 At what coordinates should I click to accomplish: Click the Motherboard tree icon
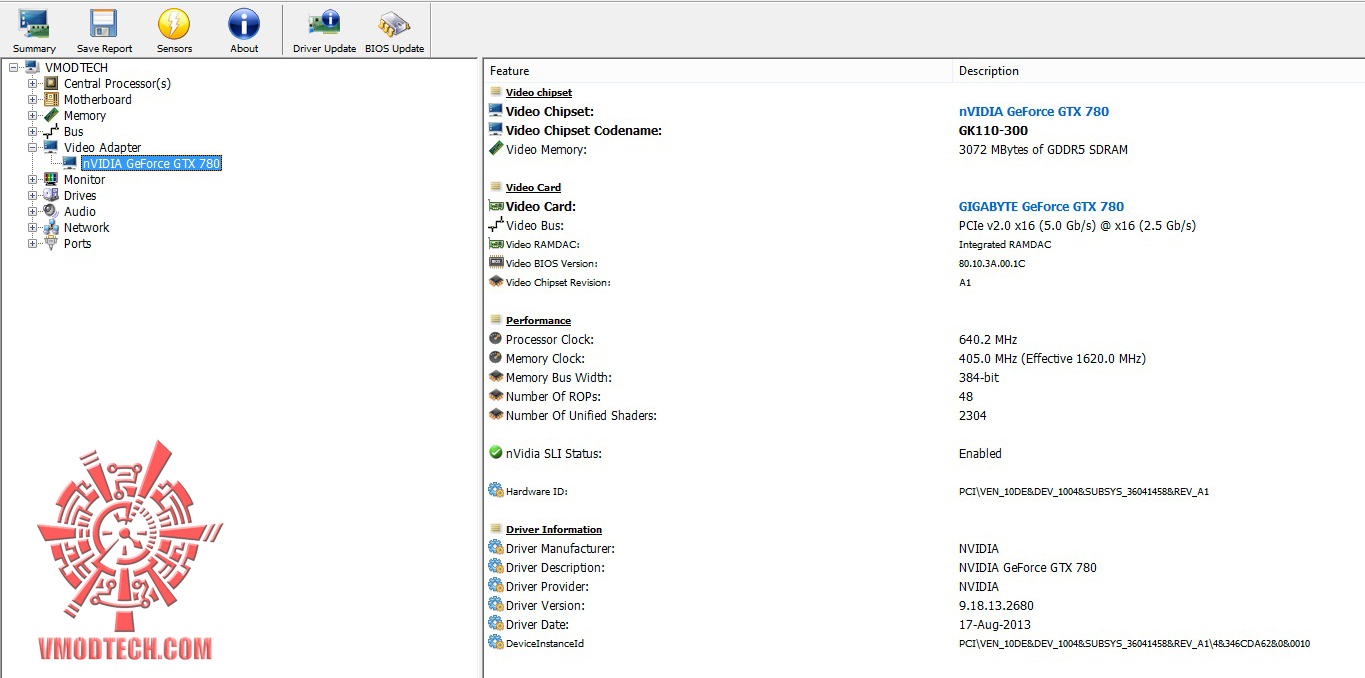click(51, 99)
